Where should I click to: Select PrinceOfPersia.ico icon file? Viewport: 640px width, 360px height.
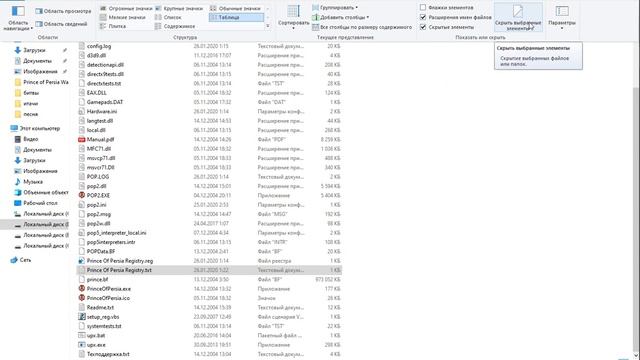(82, 298)
